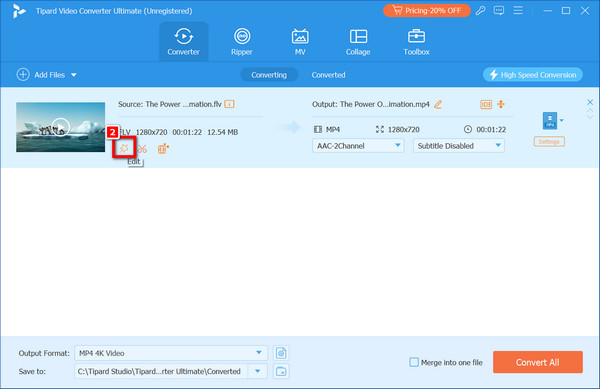Click the Convert All button
Viewport: 600px width, 389px height.
click(x=538, y=362)
